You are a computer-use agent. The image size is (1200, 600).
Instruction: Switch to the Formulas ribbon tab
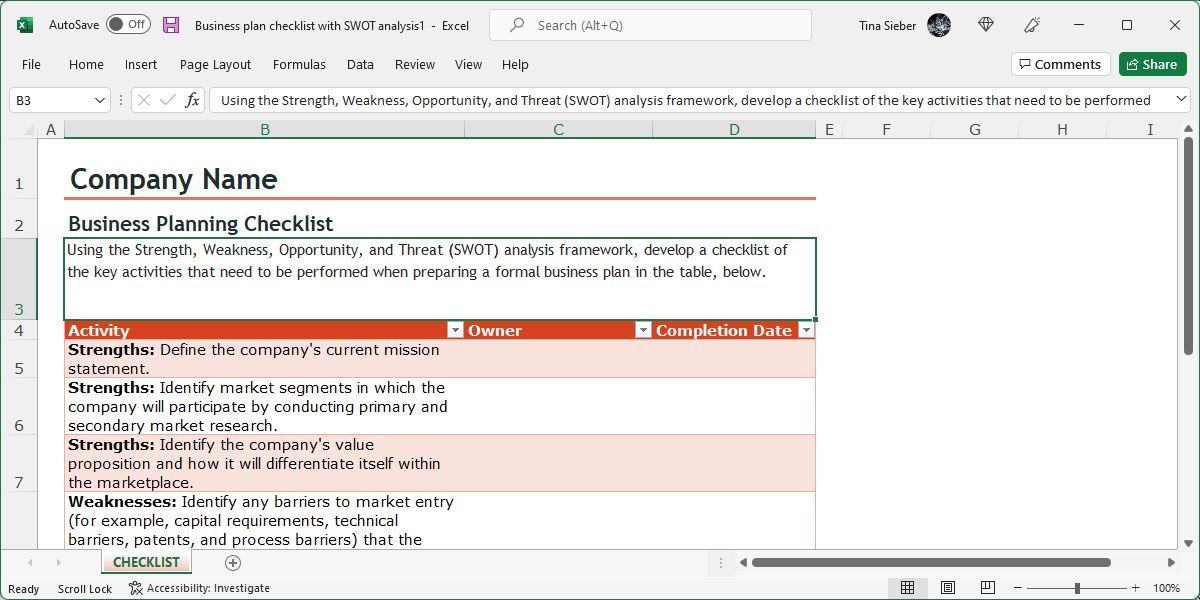tap(299, 64)
